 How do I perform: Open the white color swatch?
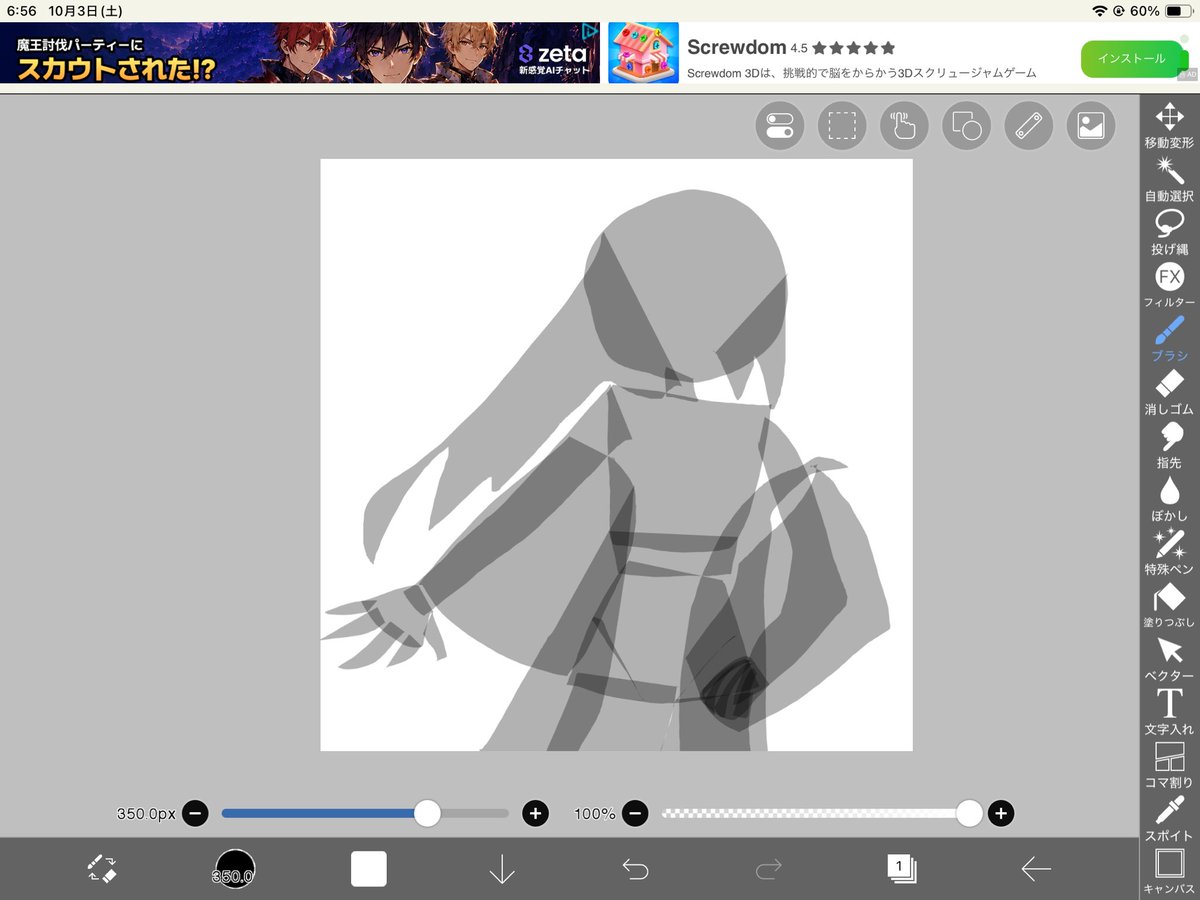369,869
